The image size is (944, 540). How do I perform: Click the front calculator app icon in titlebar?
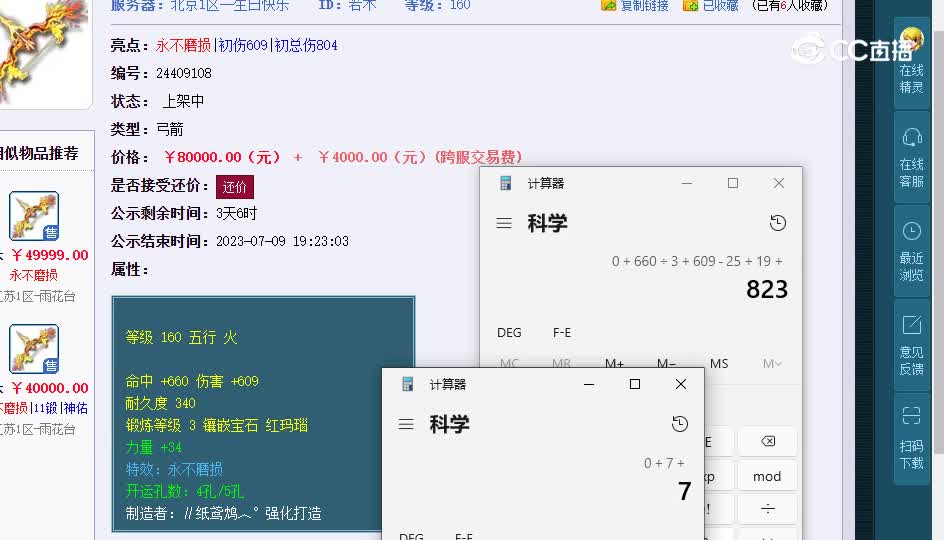(408, 384)
